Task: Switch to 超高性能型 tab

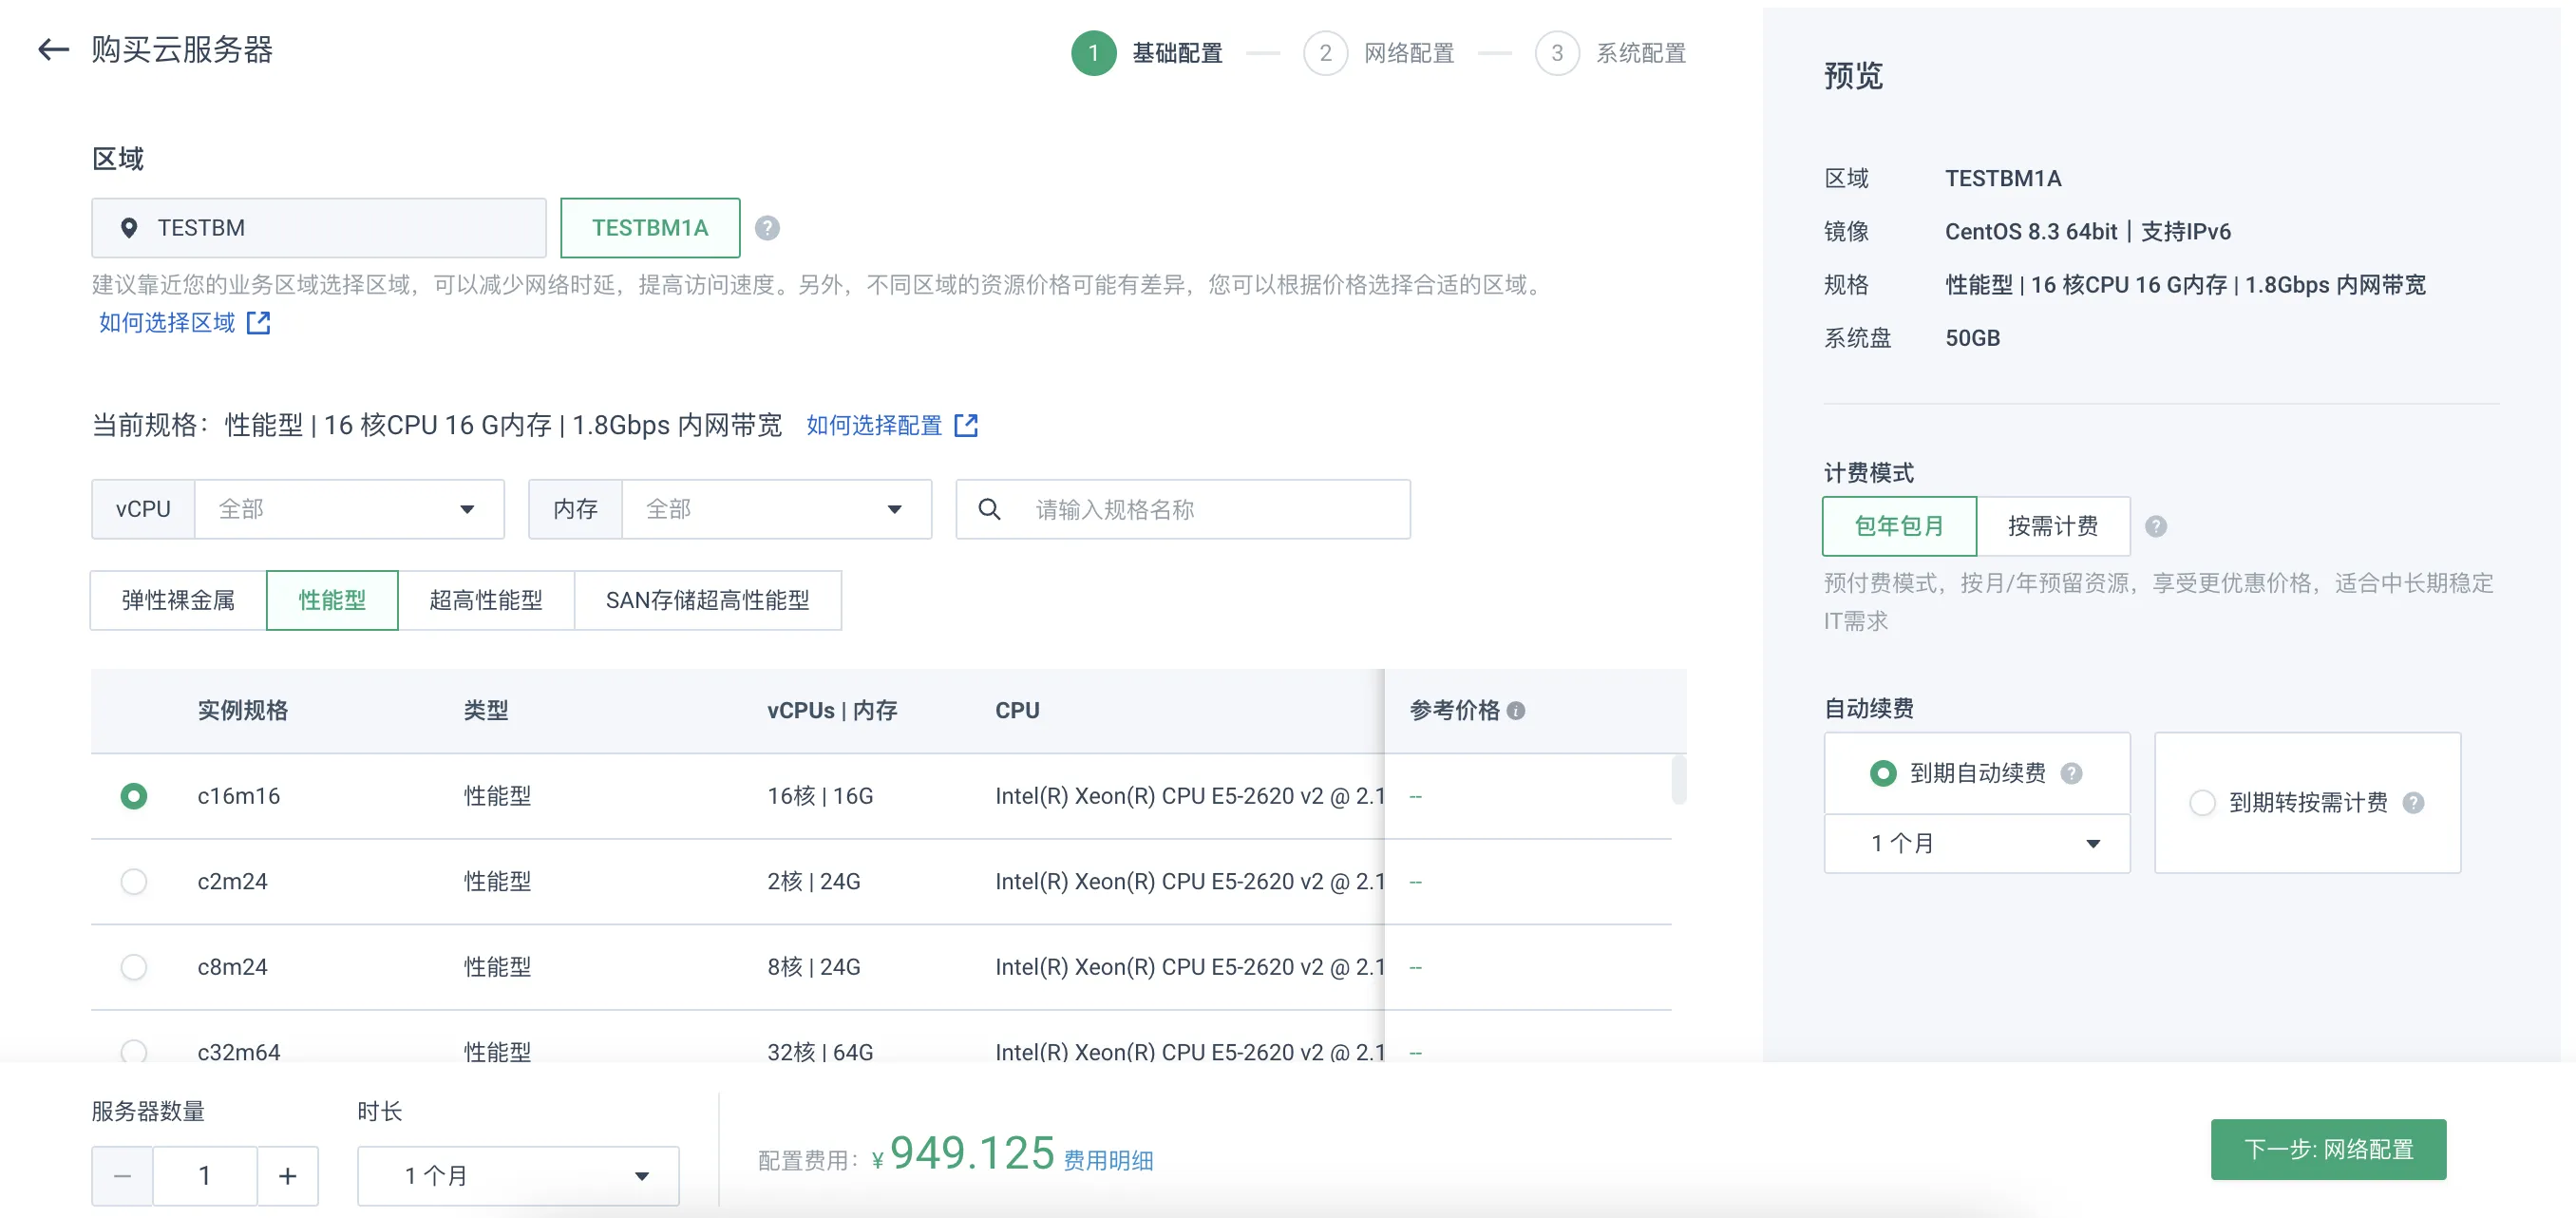Action: (486, 600)
